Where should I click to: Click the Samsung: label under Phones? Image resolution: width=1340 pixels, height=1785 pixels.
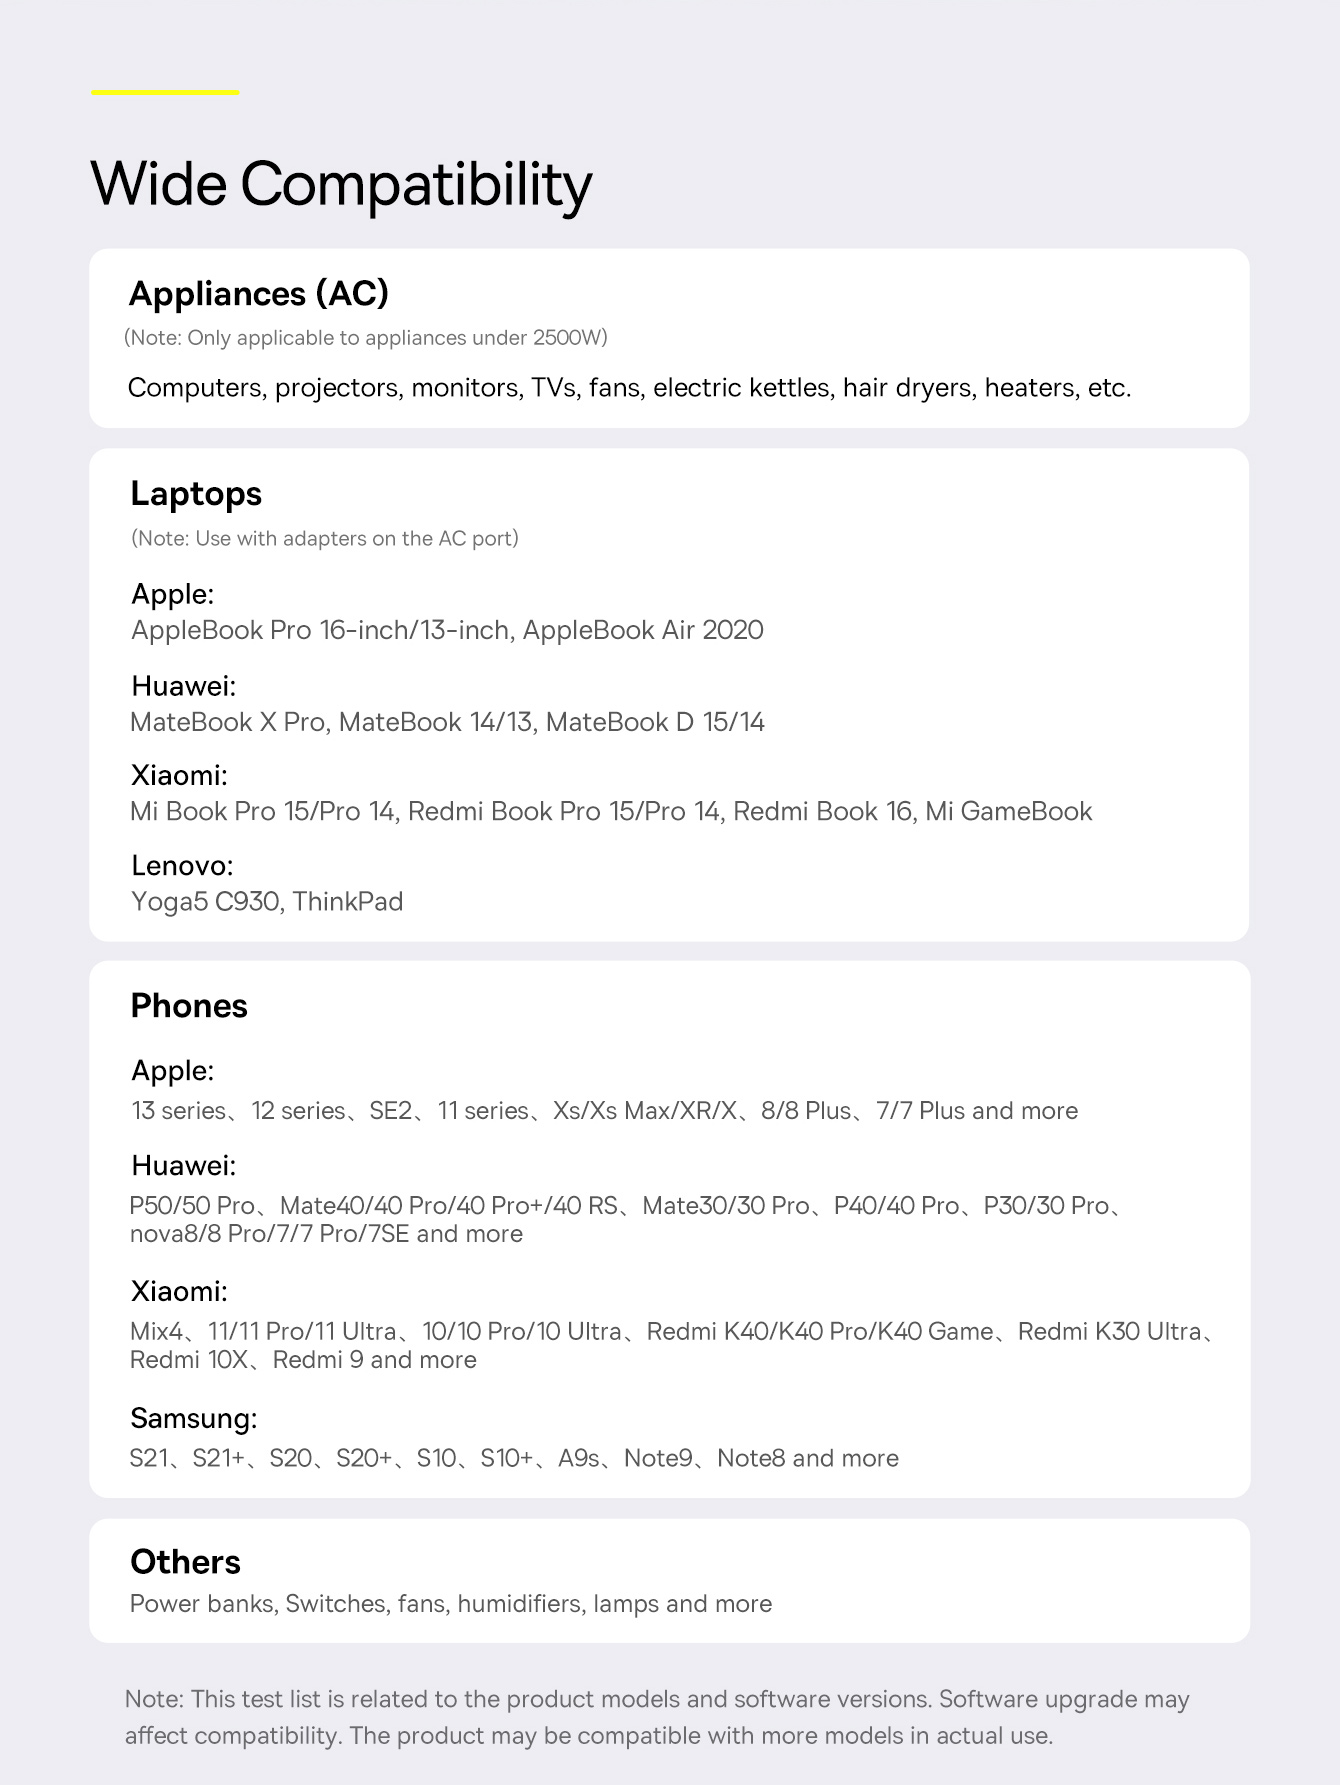[x=194, y=1419]
